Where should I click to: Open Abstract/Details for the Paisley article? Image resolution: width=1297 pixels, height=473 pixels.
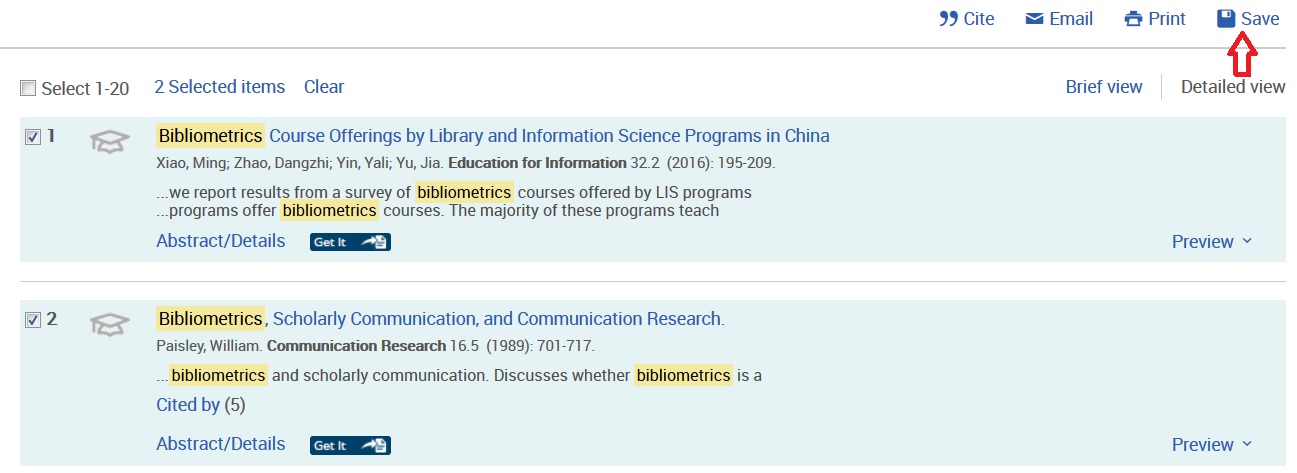(221, 444)
